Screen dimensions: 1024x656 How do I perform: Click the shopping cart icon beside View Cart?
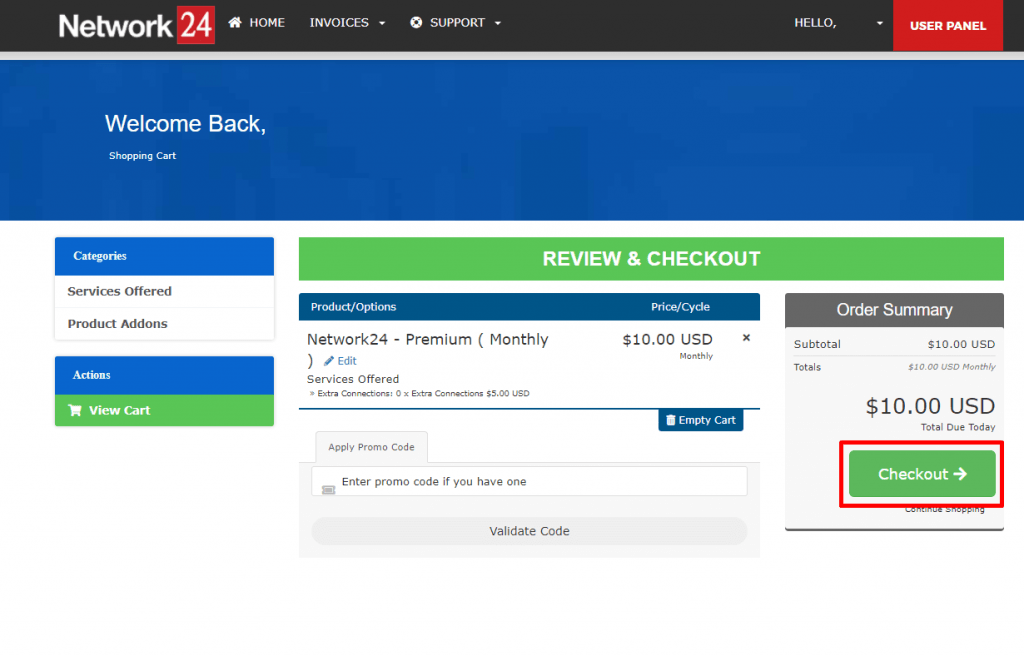(x=75, y=410)
